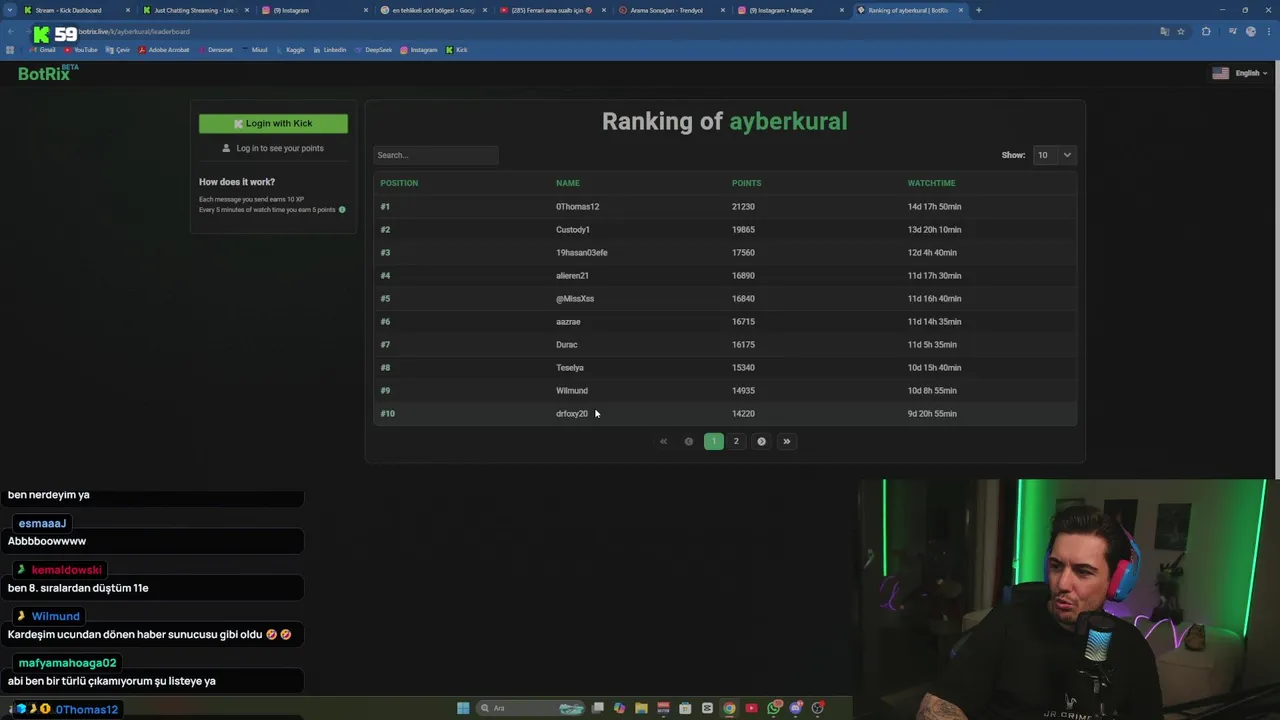
Task: Select user Custody1 in ranking
Action: click(572, 230)
